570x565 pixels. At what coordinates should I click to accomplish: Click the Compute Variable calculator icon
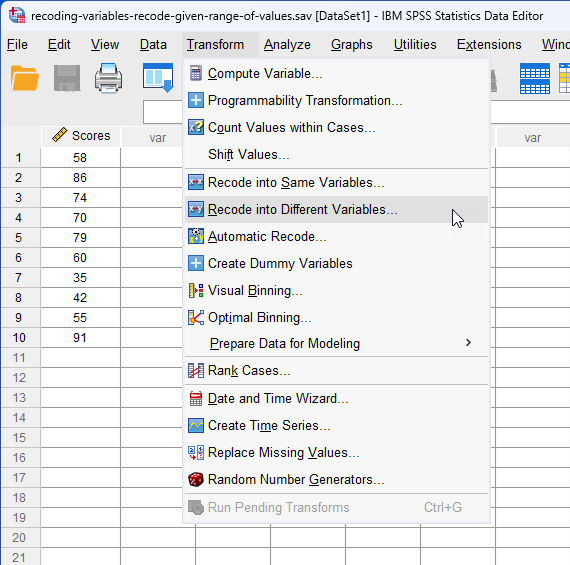point(196,73)
